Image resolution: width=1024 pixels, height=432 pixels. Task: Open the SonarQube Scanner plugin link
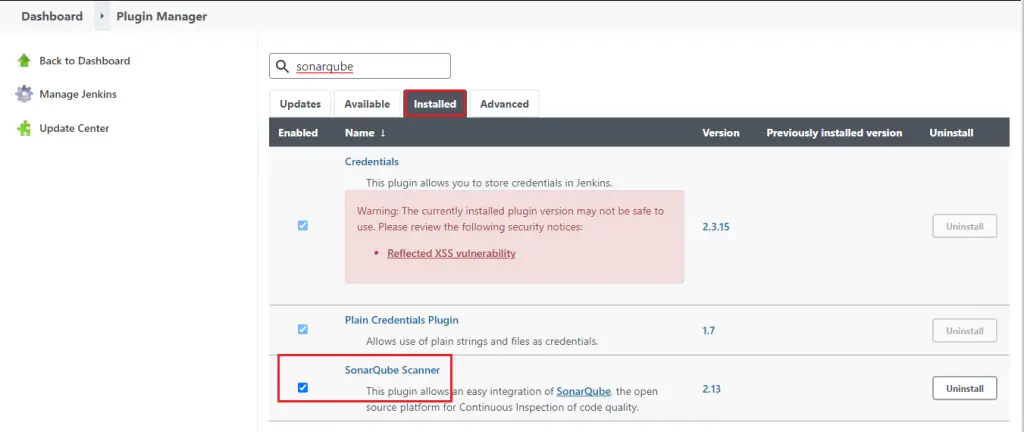coord(392,371)
